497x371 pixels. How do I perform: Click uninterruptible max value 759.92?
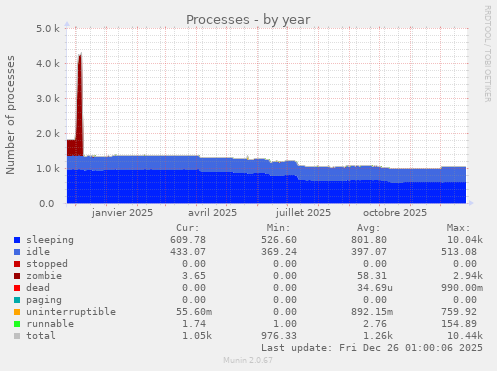[459, 312]
